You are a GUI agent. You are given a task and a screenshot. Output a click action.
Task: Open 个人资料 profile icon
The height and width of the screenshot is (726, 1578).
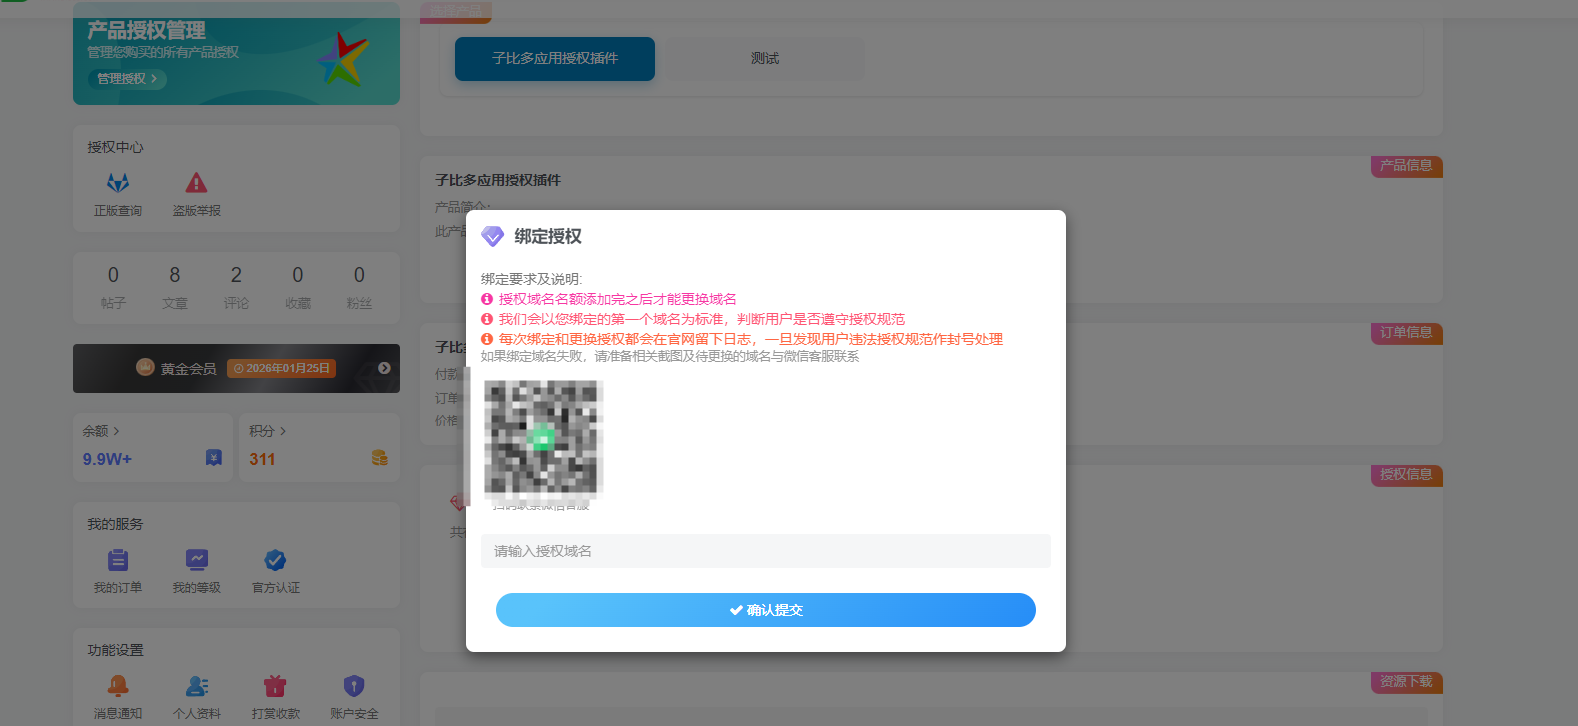[196, 686]
